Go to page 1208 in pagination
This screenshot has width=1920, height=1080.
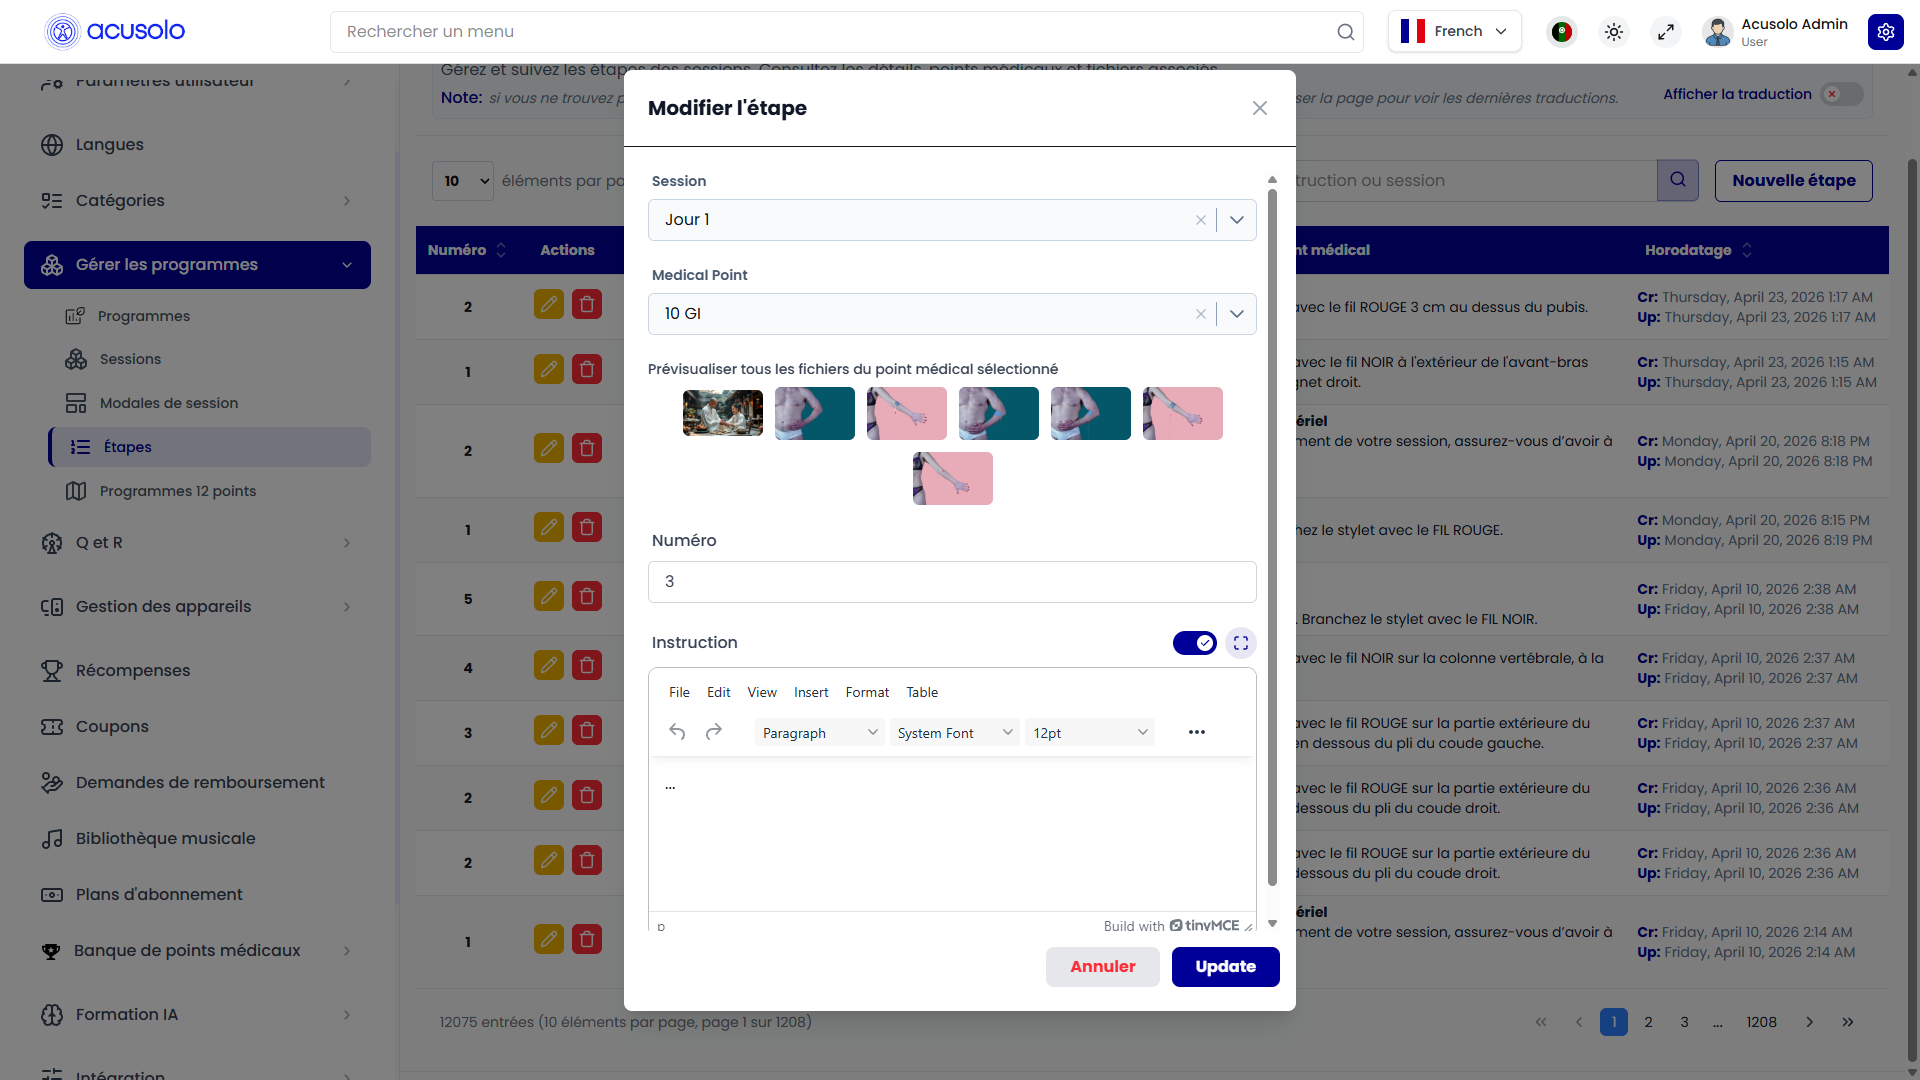[1761, 1022]
